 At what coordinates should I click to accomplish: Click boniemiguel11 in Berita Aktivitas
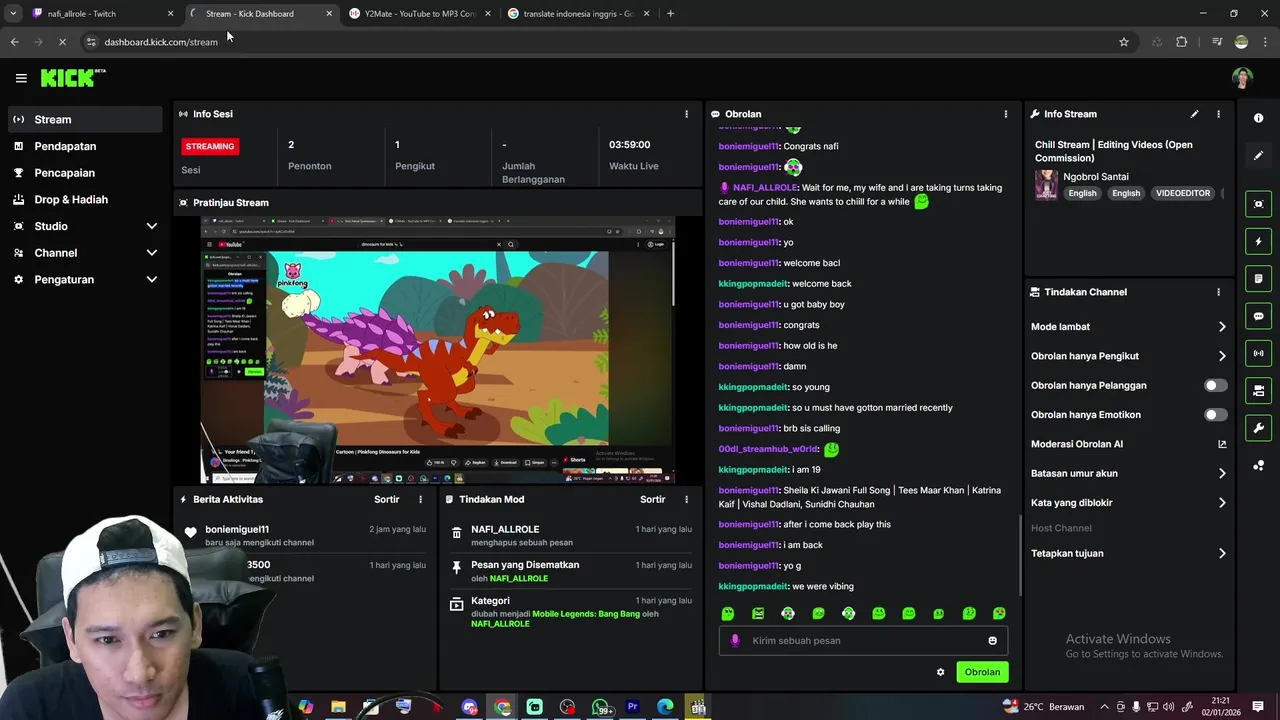click(x=237, y=529)
